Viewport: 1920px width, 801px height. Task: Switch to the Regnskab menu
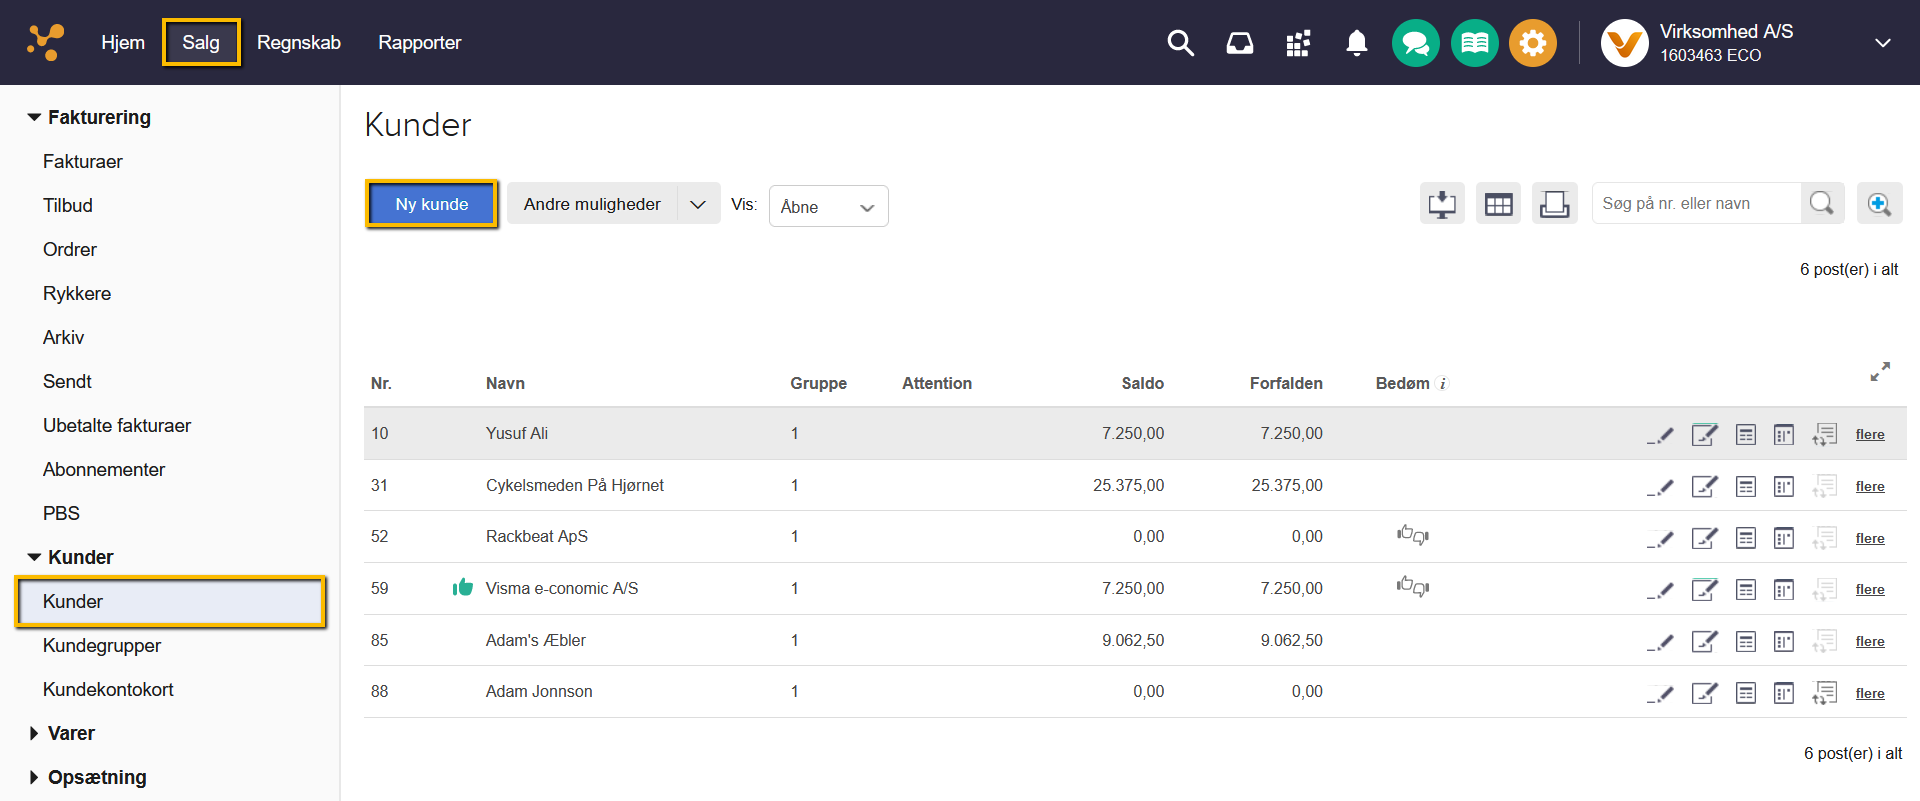(298, 43)
